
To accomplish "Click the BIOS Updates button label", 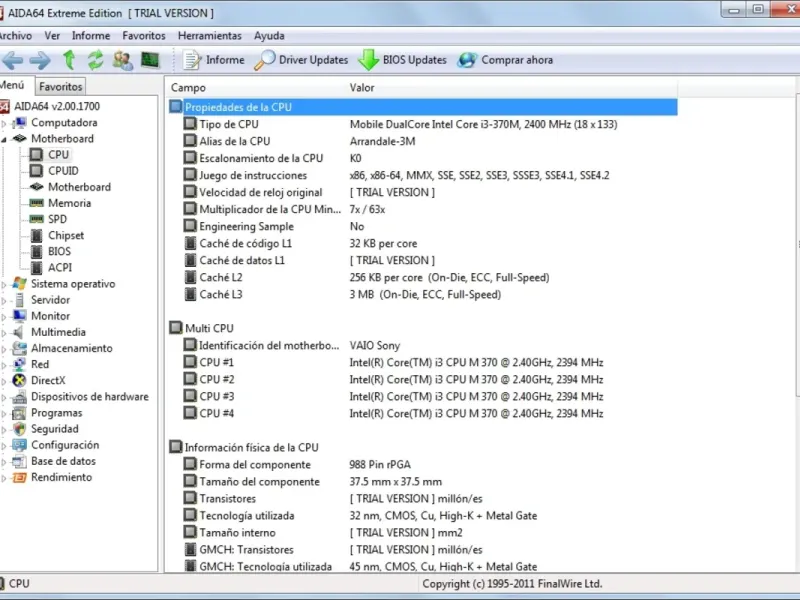I will [x=415, y=60].
